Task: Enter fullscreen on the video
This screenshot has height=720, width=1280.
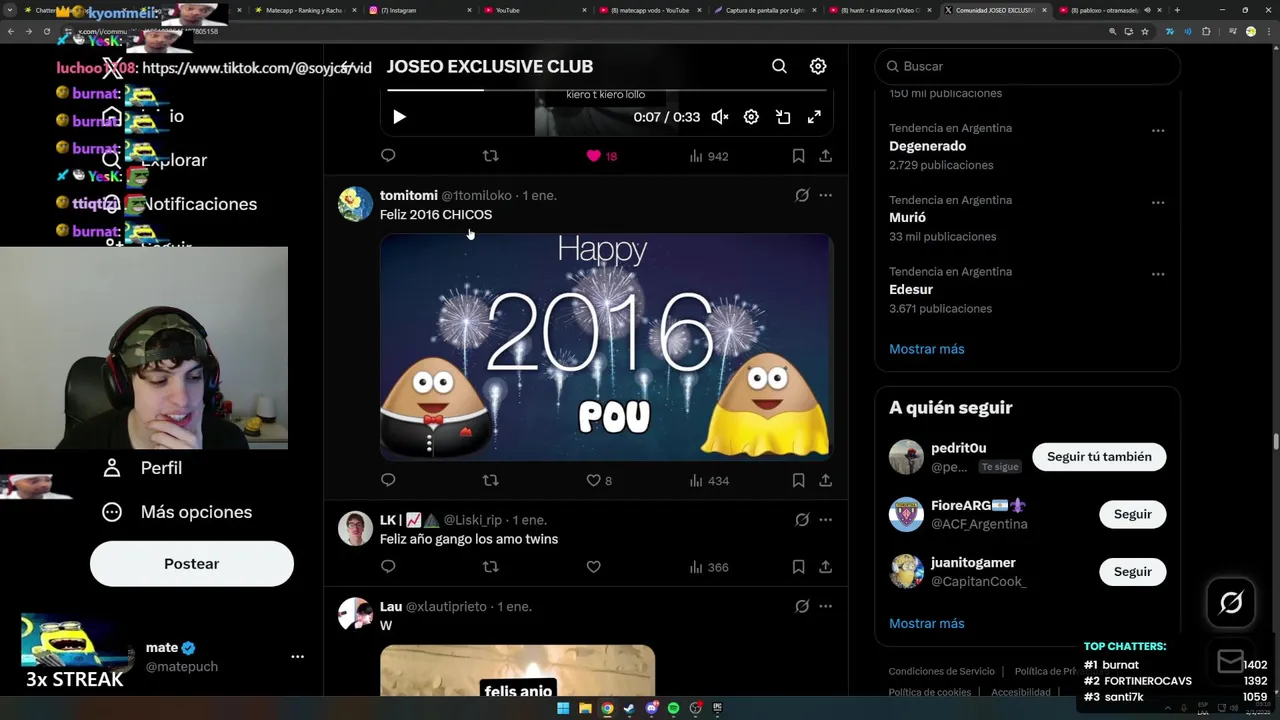Action: 814,117
